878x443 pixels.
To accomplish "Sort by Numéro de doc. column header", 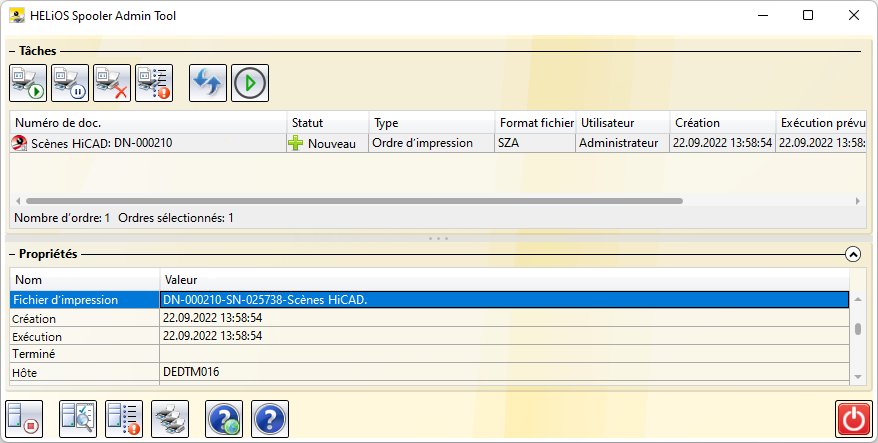I will pyautogui.click(x=148, y=123).
